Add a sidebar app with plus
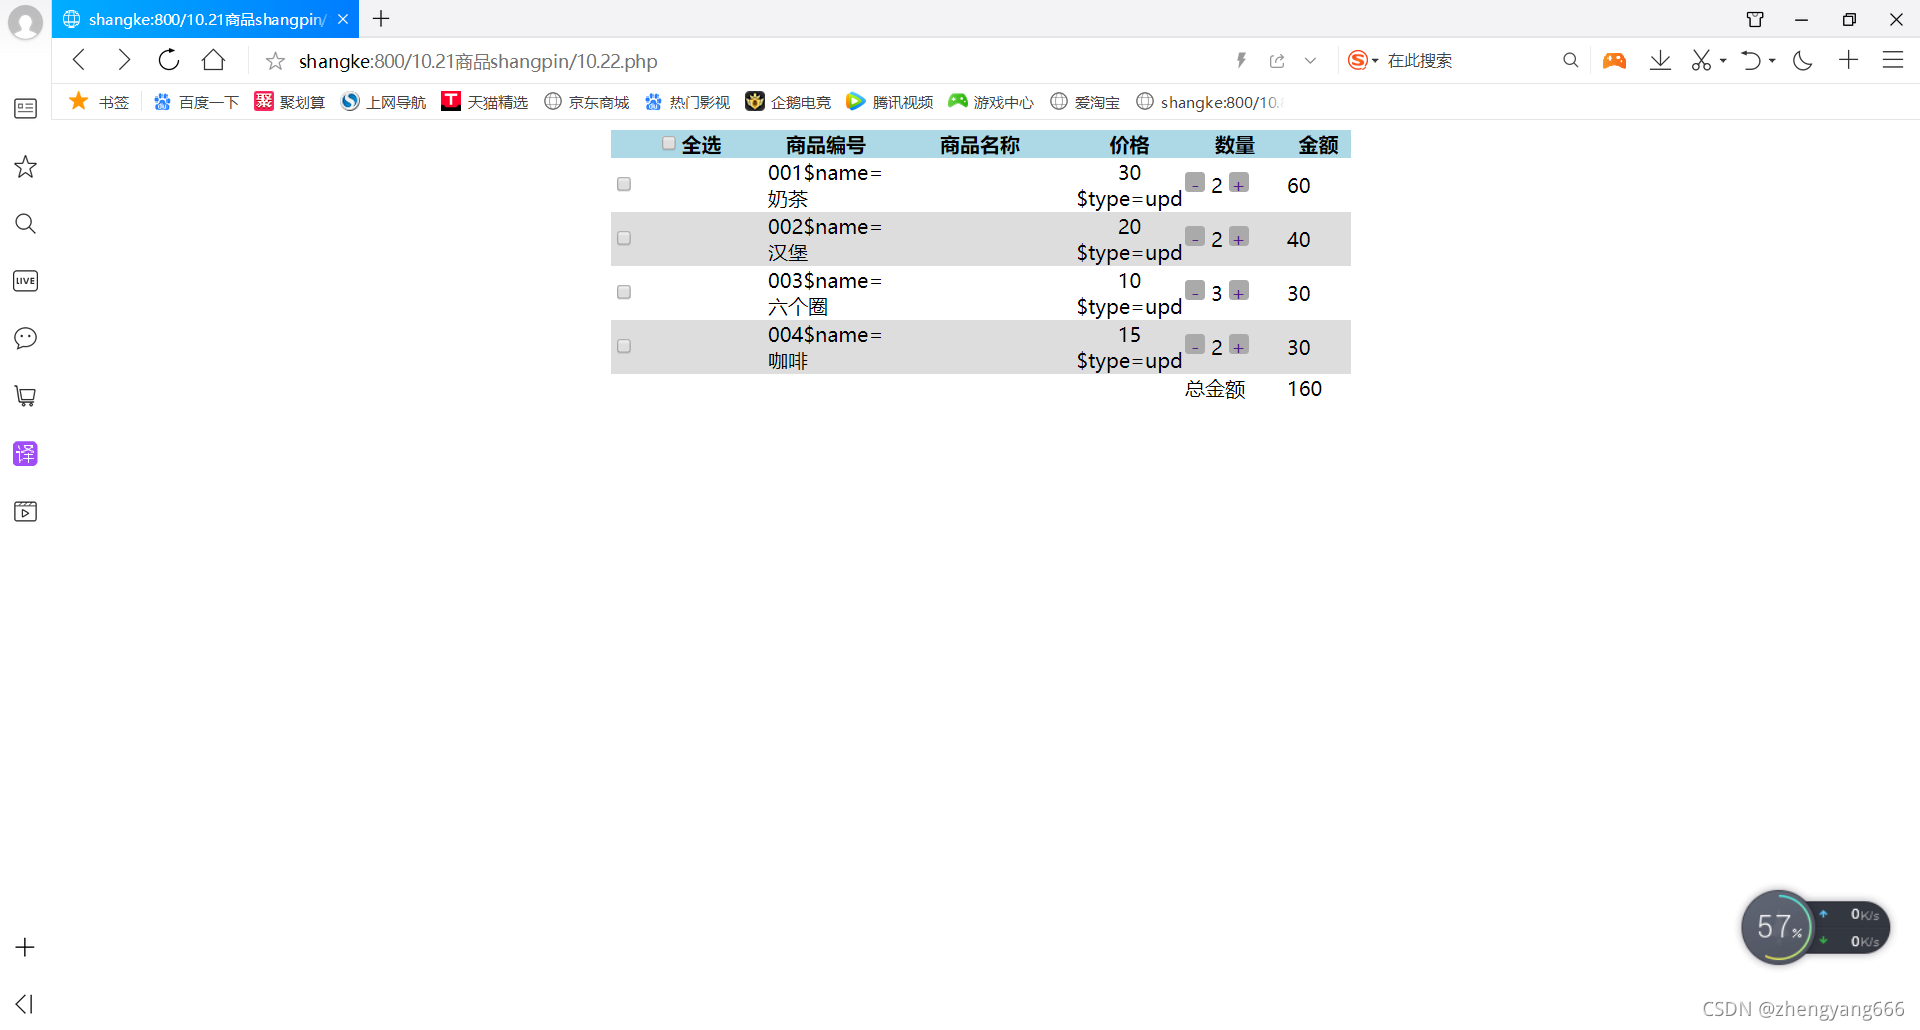The width and height of the screenshot is (1920, 1030). click(26, 947)
